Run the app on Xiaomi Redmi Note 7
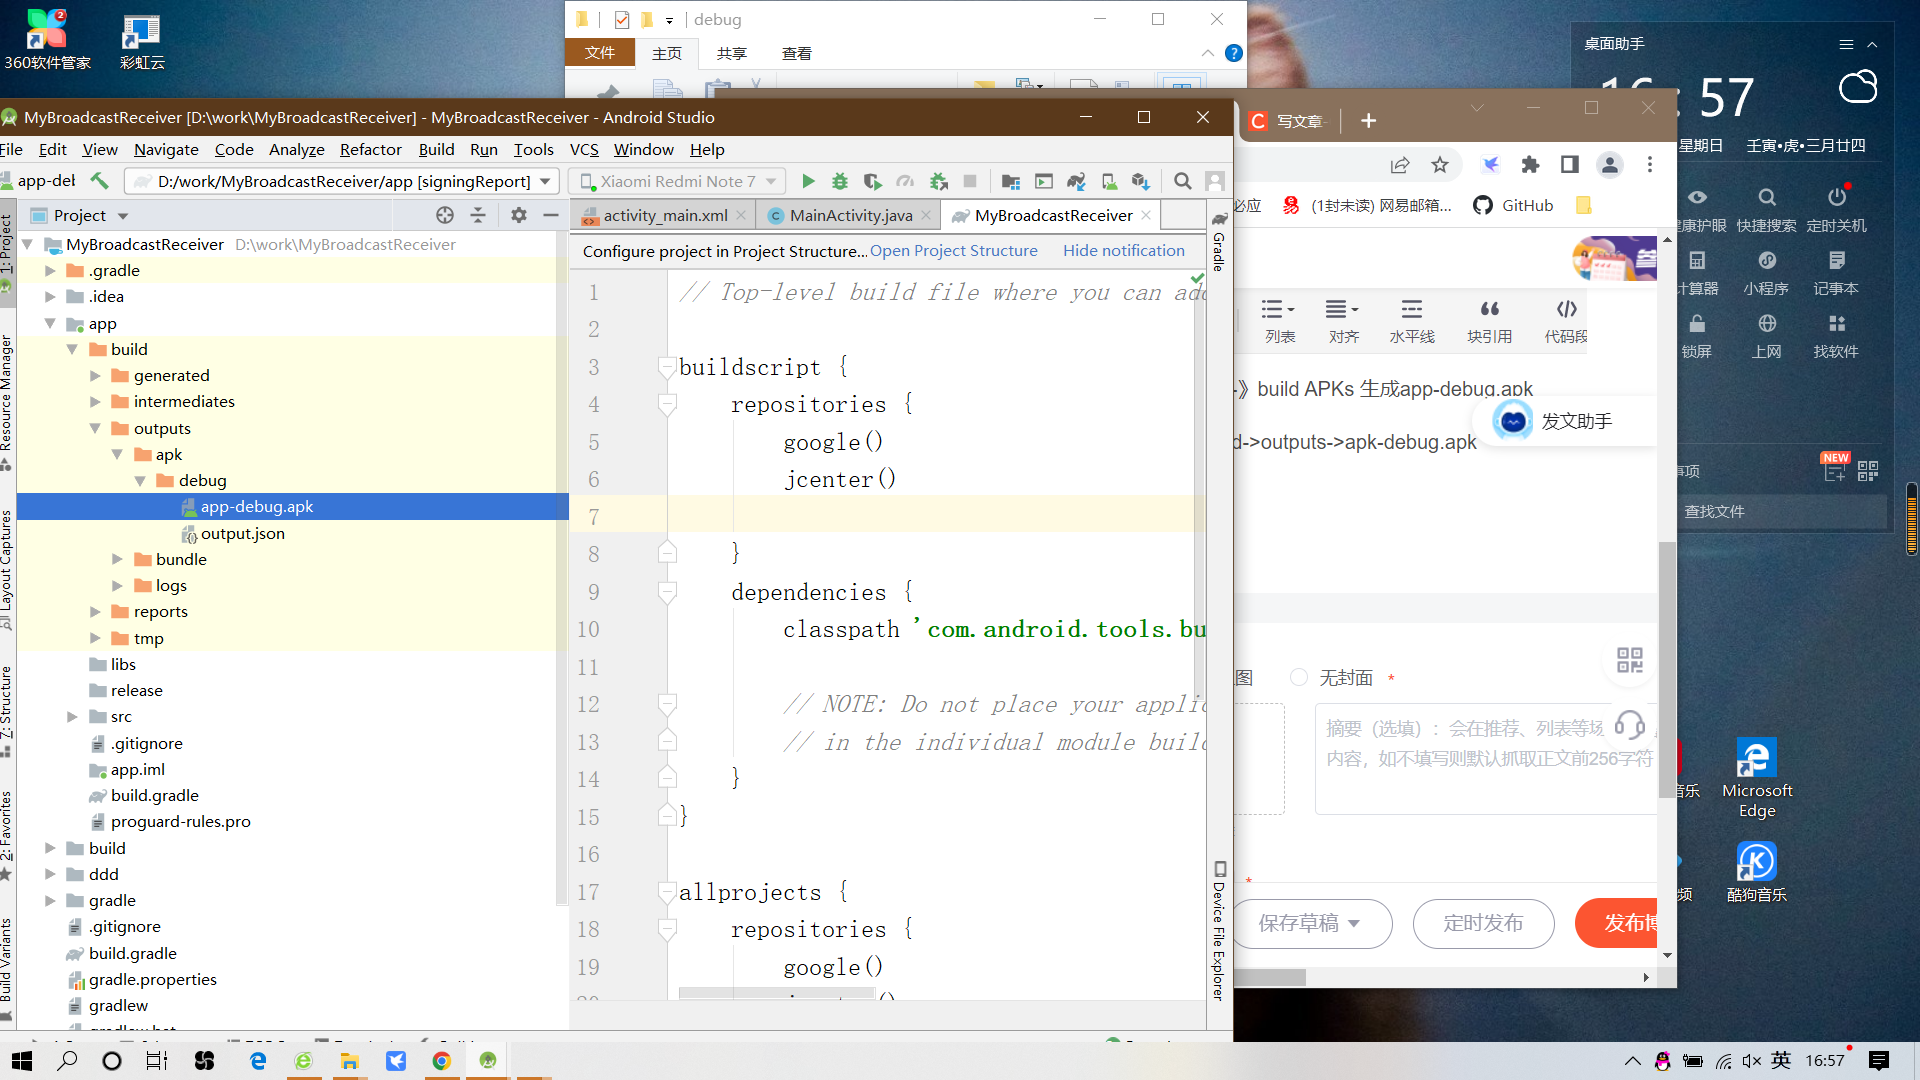This screenshot has width=1920, height=1080. 809,181
